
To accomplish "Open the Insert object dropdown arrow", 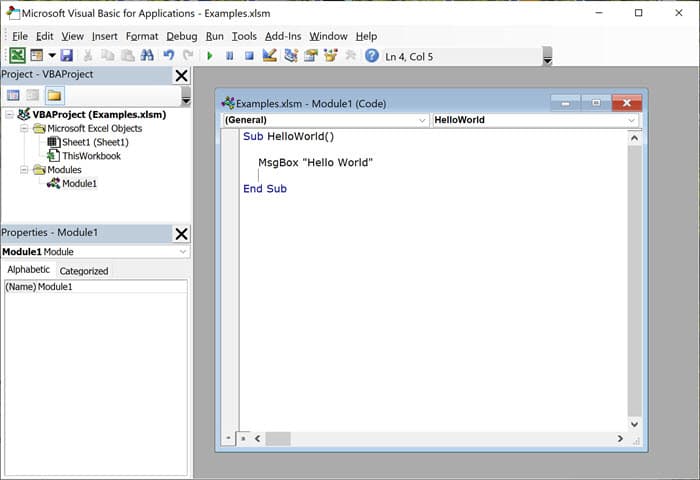I will [52, 56].
